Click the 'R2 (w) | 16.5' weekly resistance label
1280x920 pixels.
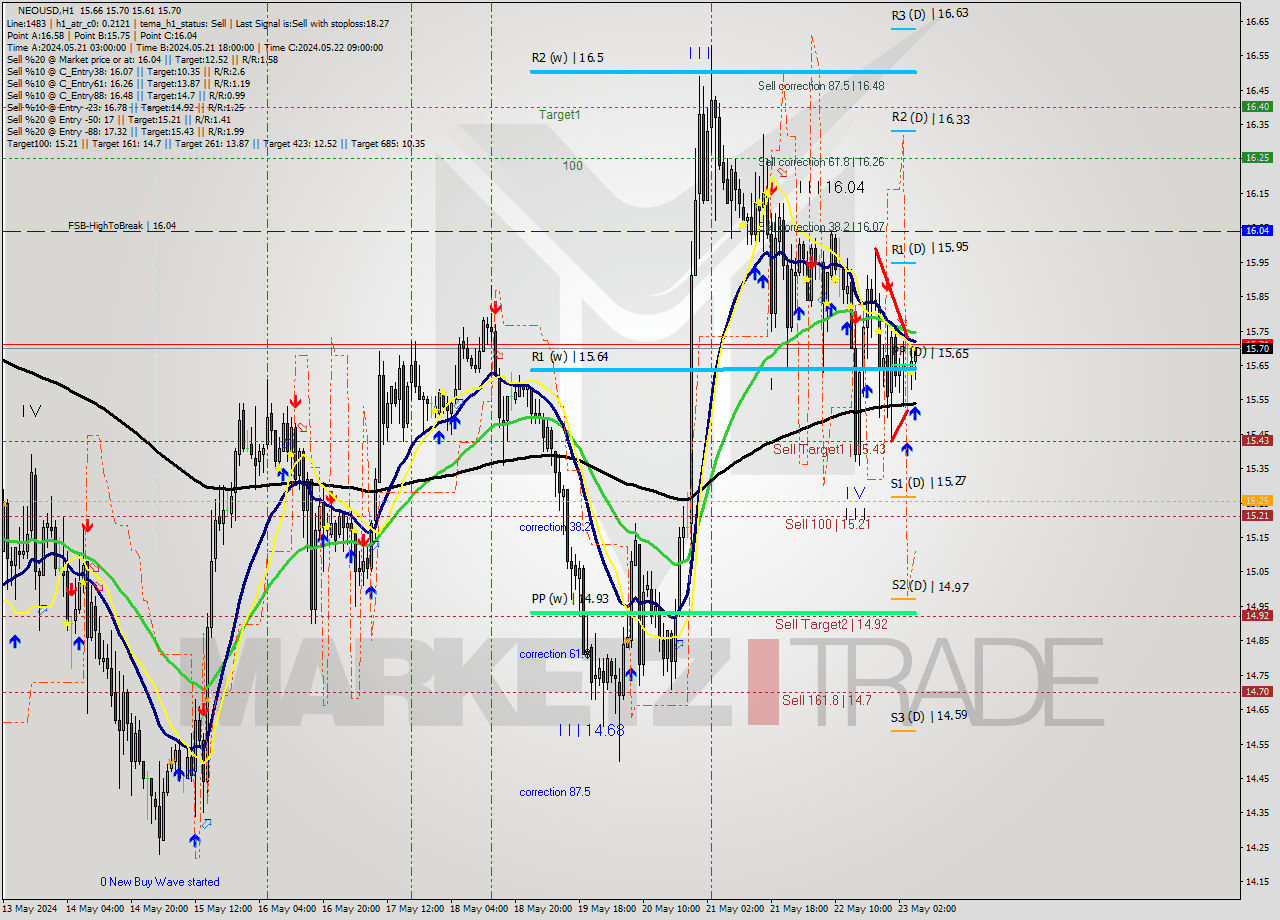567,58
